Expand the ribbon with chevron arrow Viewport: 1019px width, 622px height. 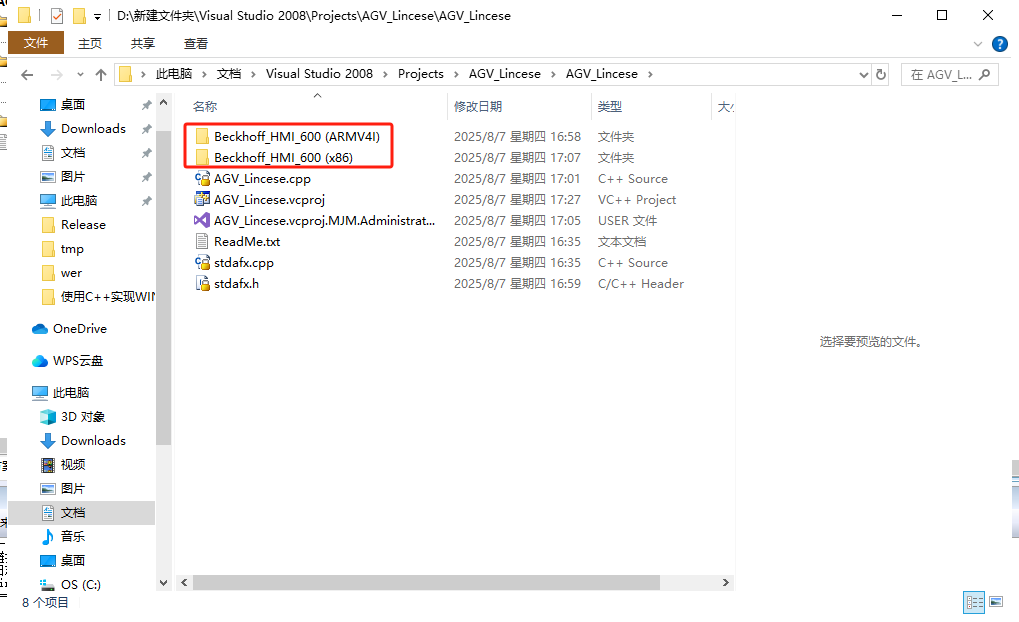[977, 44]
